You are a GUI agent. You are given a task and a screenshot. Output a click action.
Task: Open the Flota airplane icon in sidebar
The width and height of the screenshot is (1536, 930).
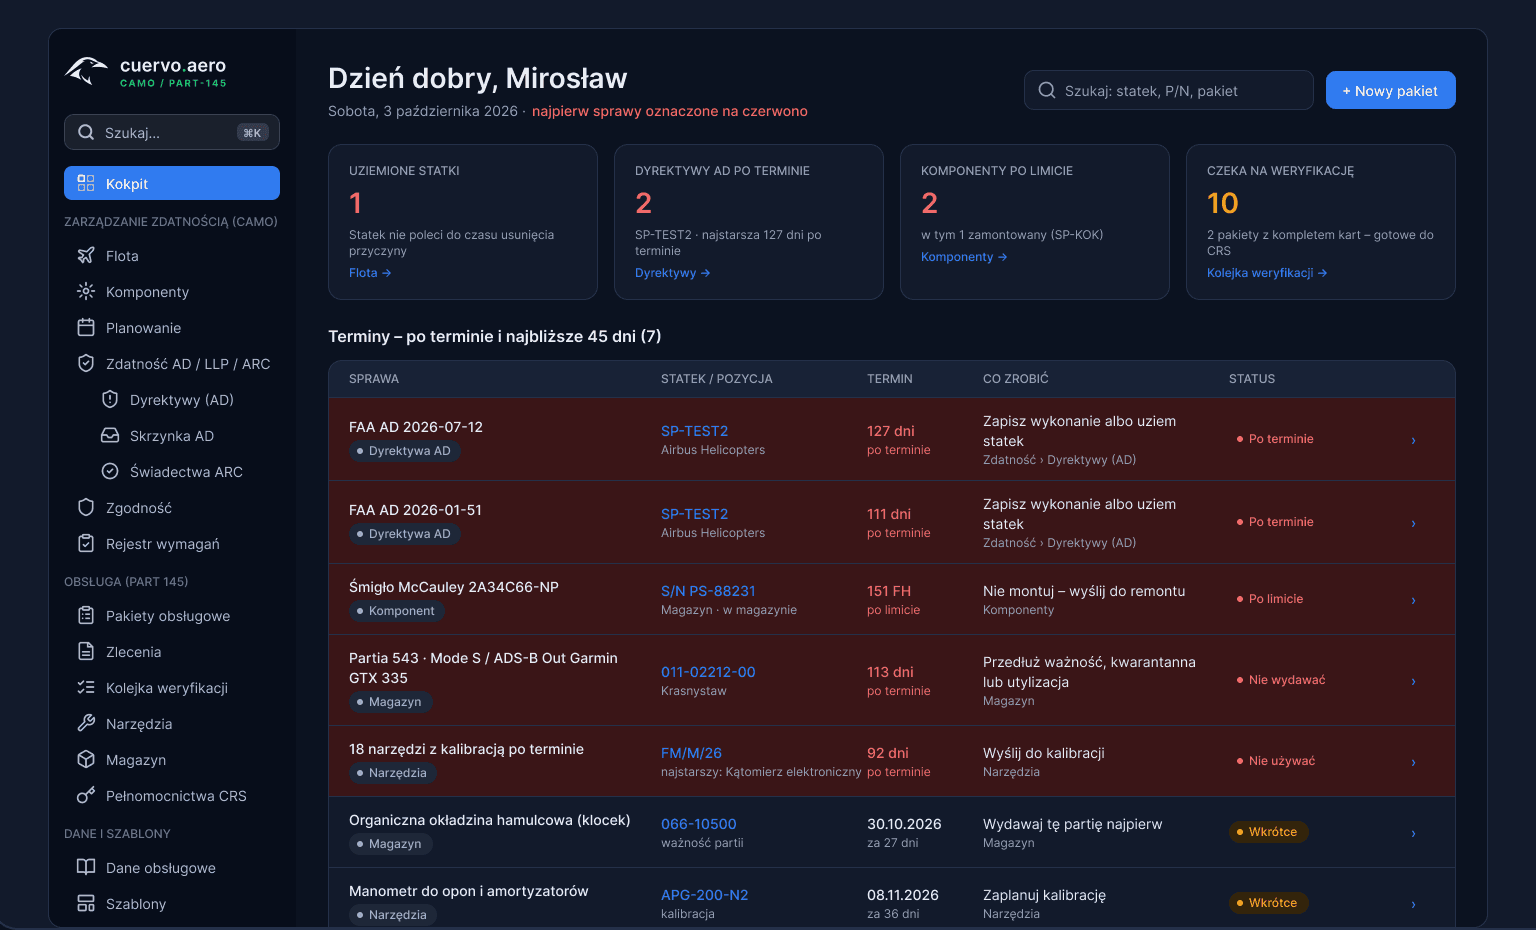86,256
